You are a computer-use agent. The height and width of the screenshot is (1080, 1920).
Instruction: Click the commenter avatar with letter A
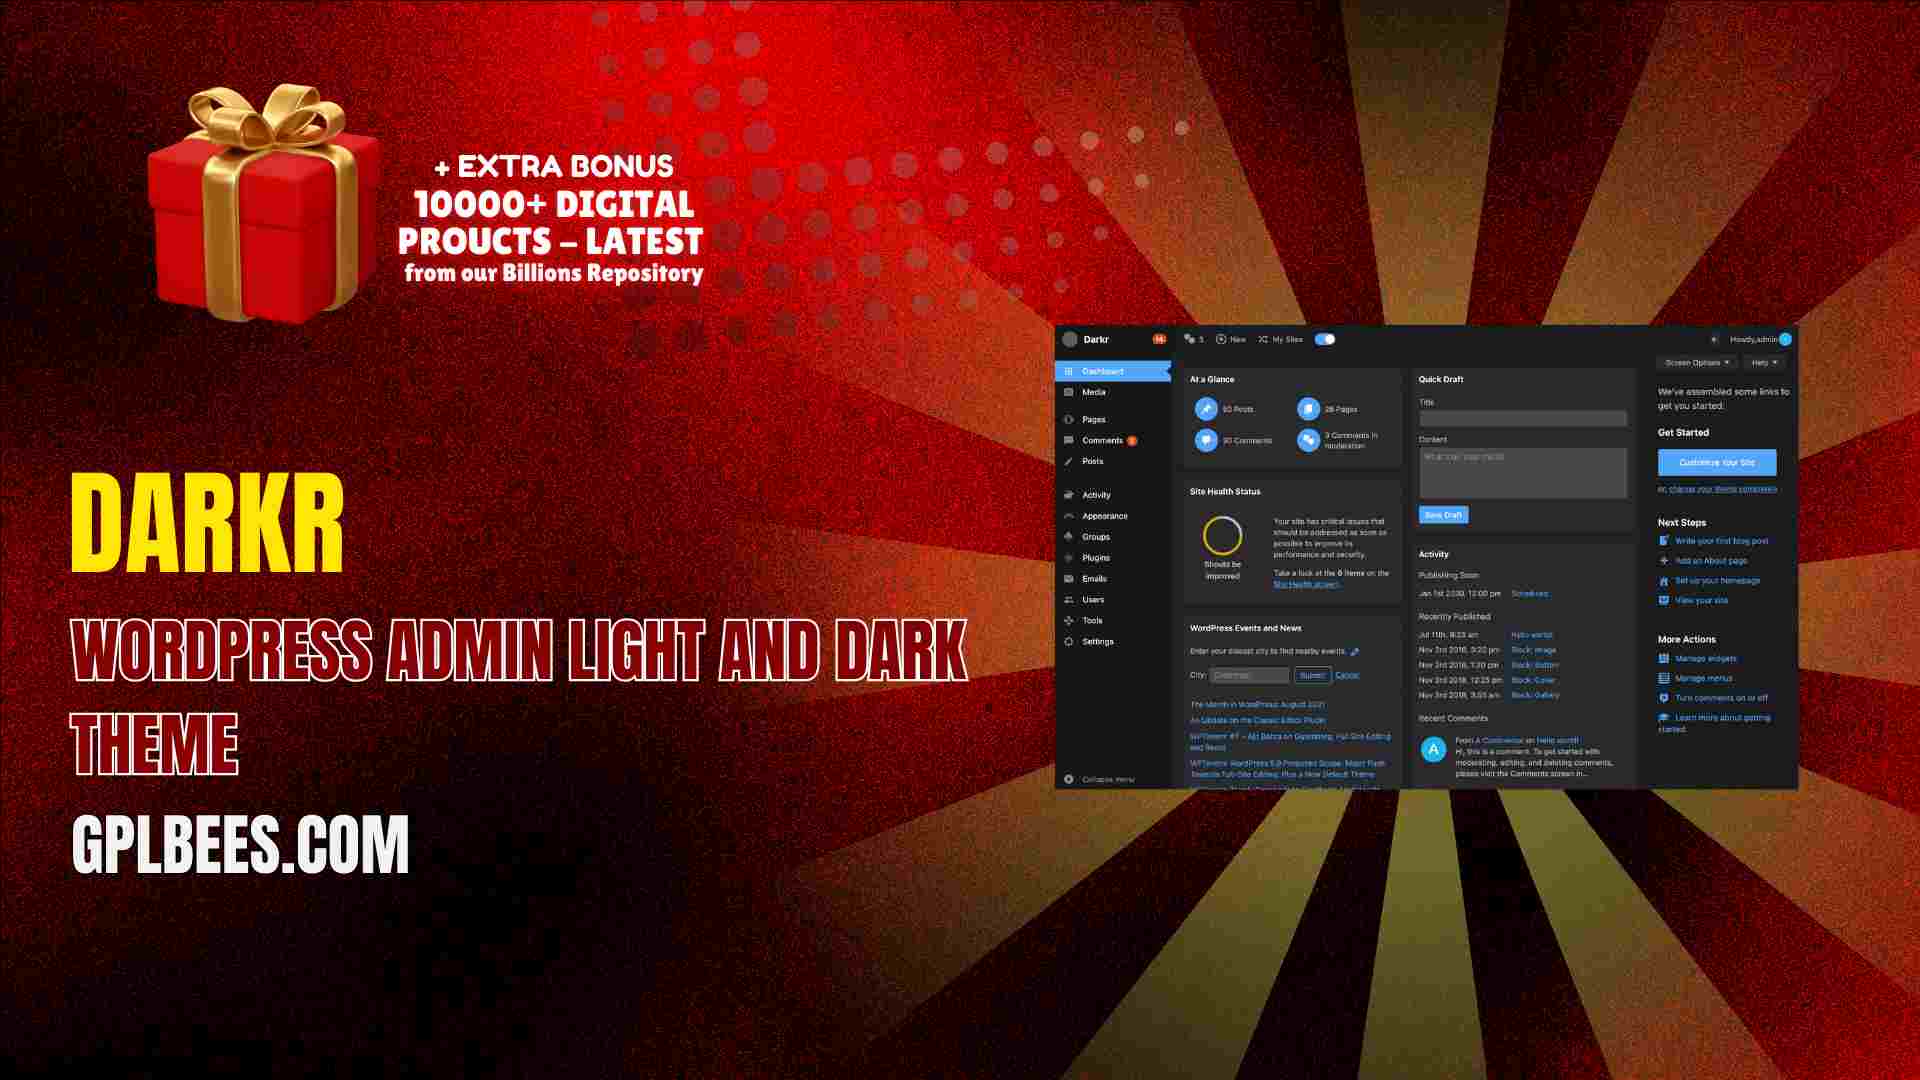[x=1433, y=749]
